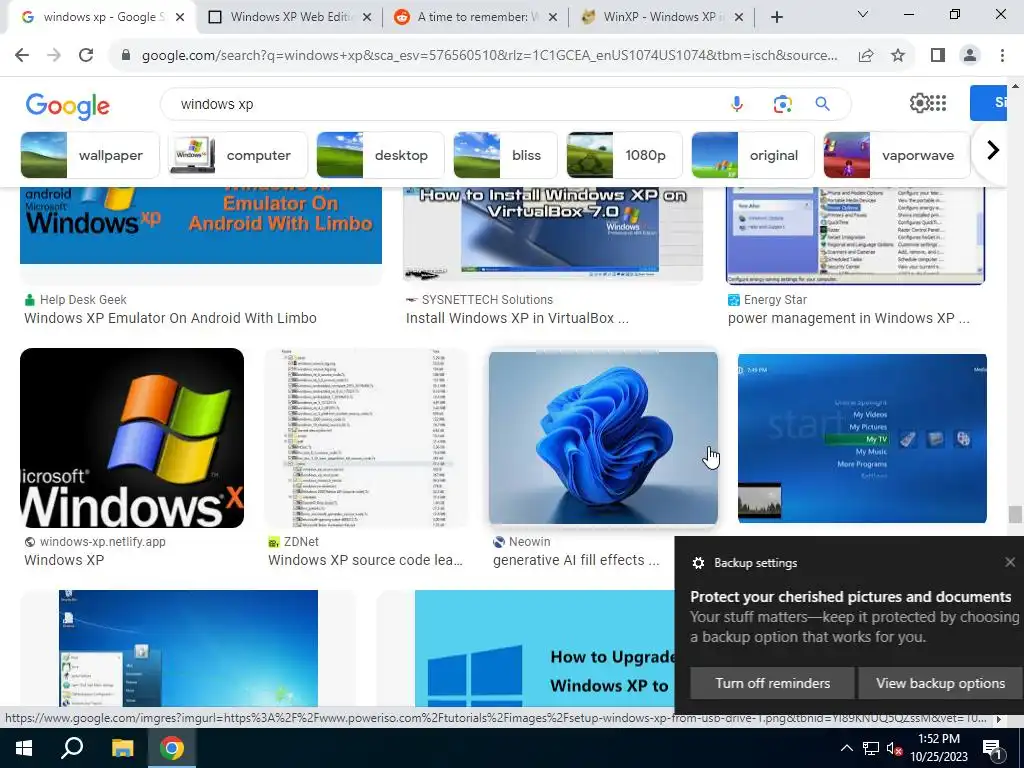Dismiss the Backup settings notification

[x=1010, y=562]
